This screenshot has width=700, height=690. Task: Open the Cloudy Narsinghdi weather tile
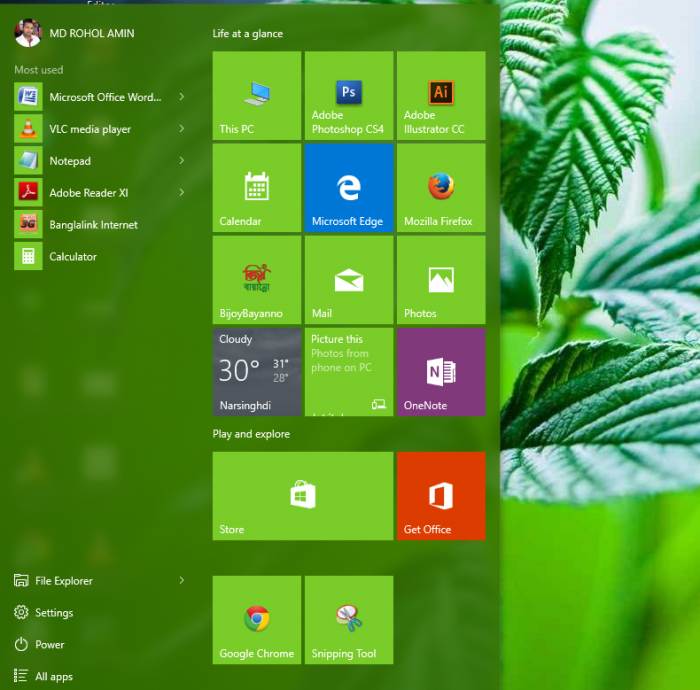coord(257,372)
